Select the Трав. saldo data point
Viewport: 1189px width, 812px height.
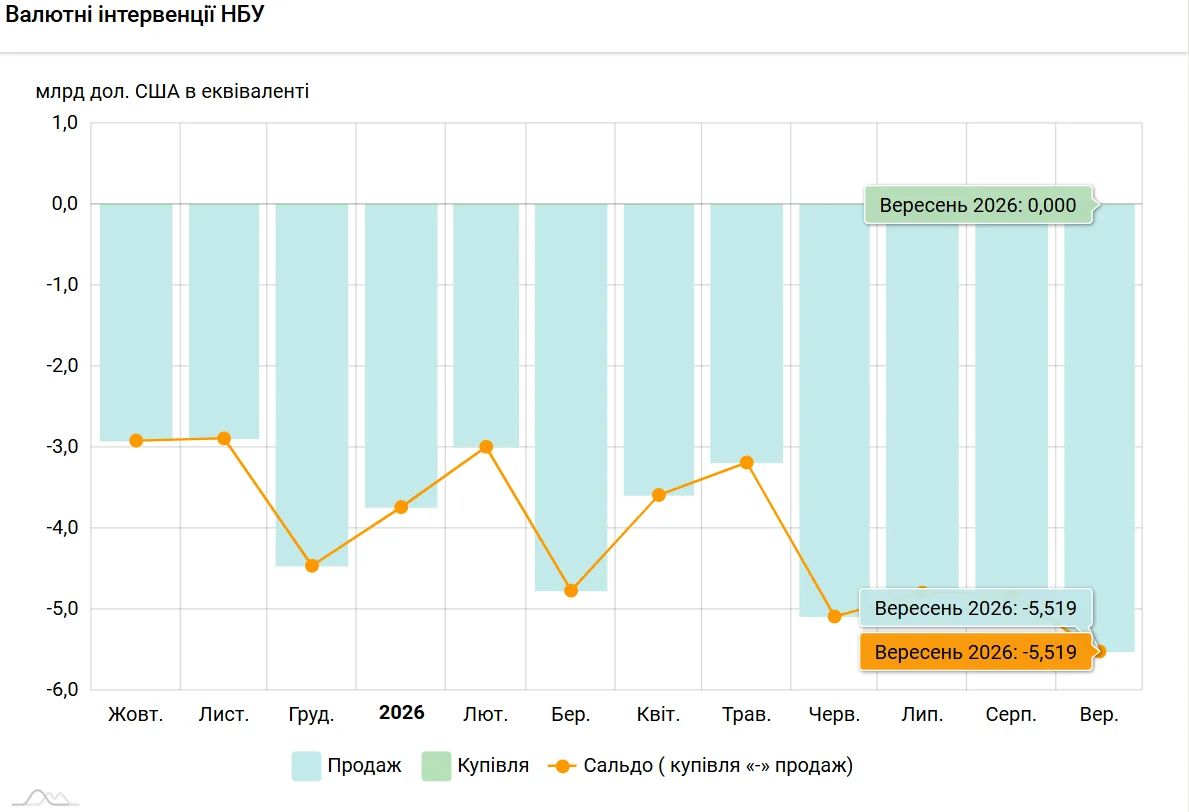(747, 462)
